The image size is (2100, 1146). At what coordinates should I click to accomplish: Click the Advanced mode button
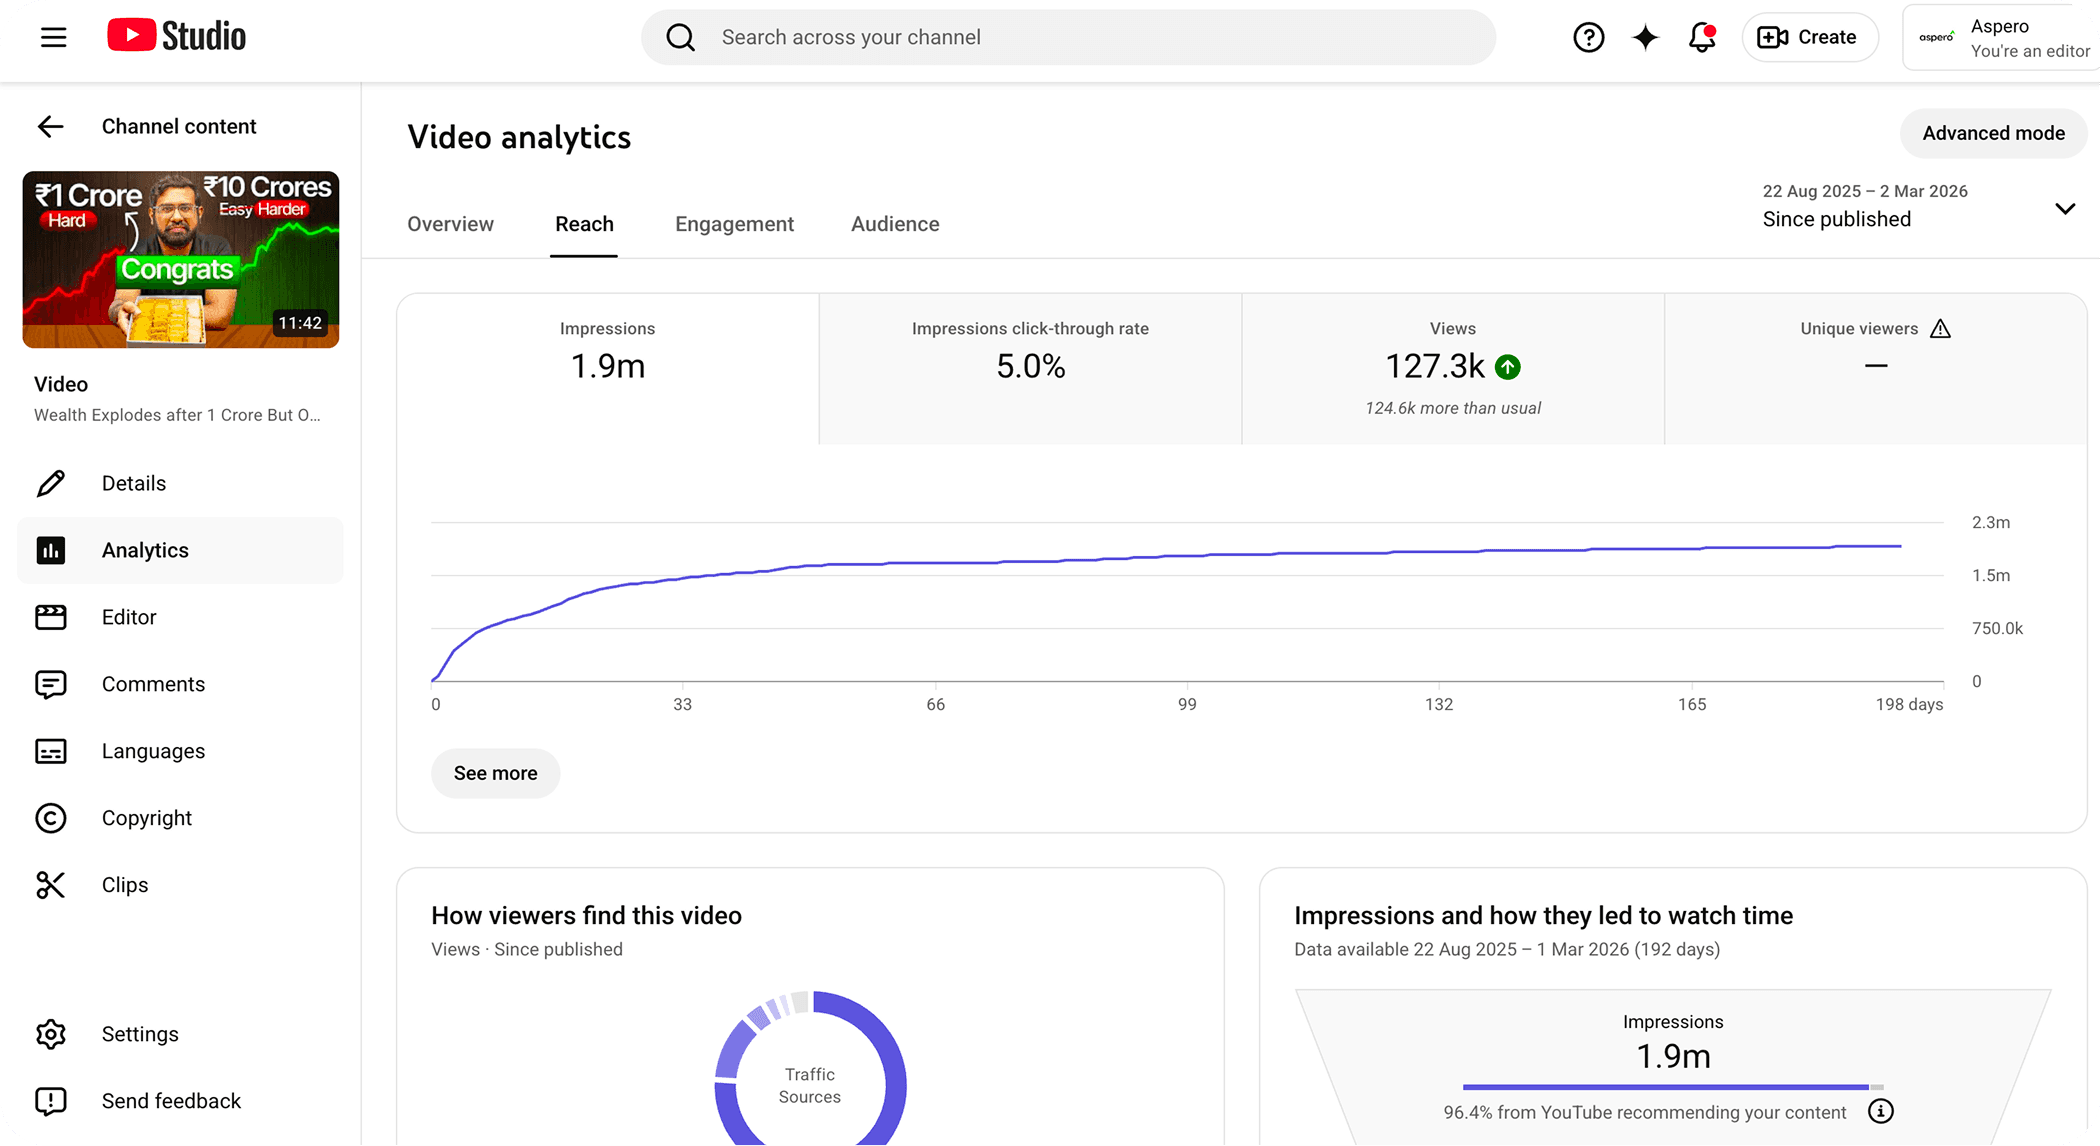(x=1993, y=133)
